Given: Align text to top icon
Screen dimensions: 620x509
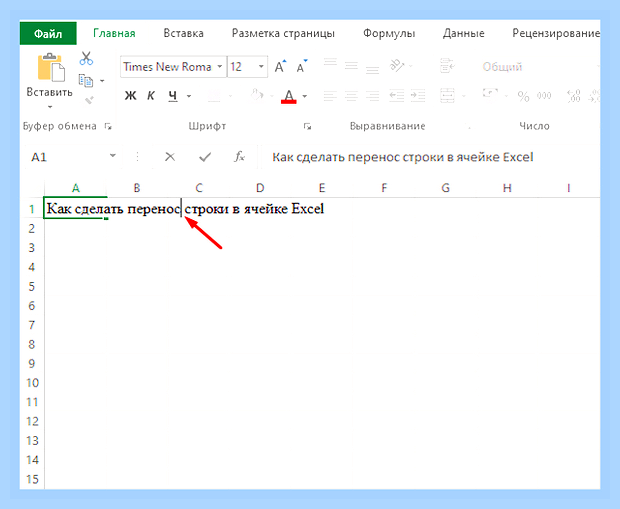Looking at the screenshot, I should [330, 63].
